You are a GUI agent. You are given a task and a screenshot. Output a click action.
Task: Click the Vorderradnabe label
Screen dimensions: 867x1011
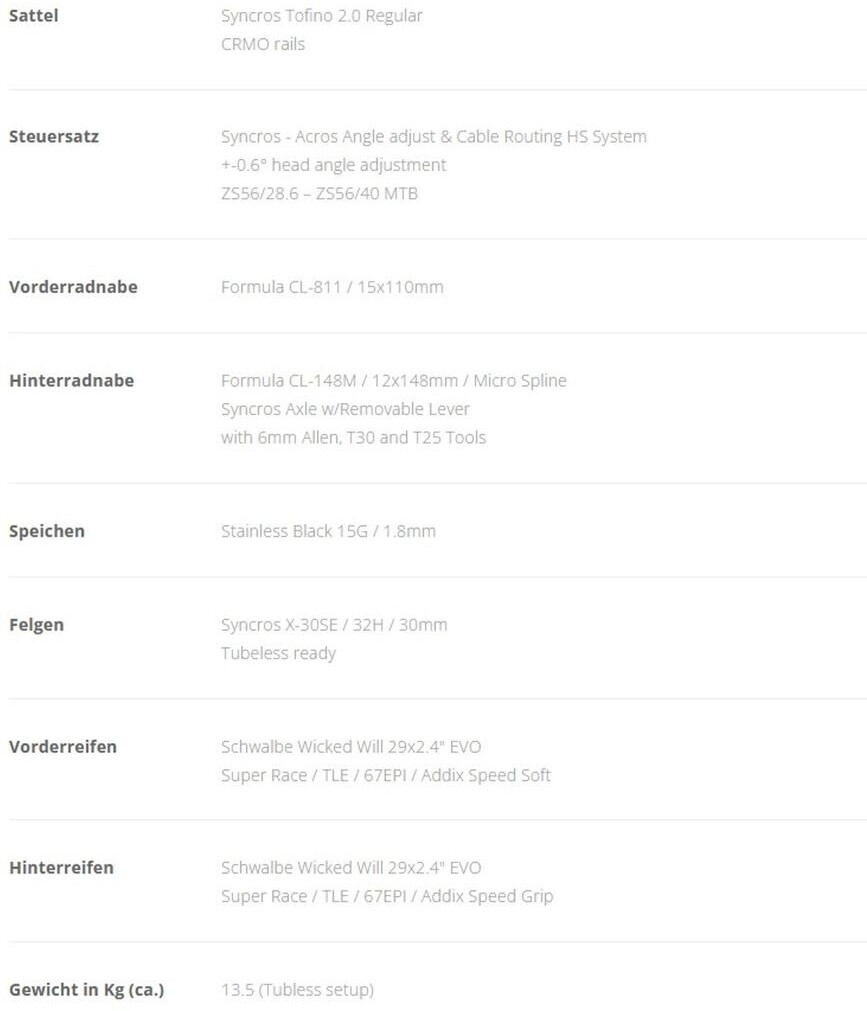(x=73, y=287)
